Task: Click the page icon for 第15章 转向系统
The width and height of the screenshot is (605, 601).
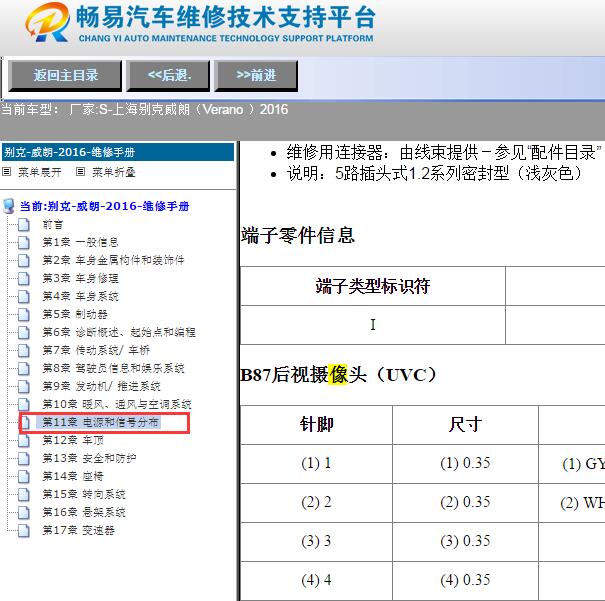Action: pyautogui.click(x=24, y=495)
